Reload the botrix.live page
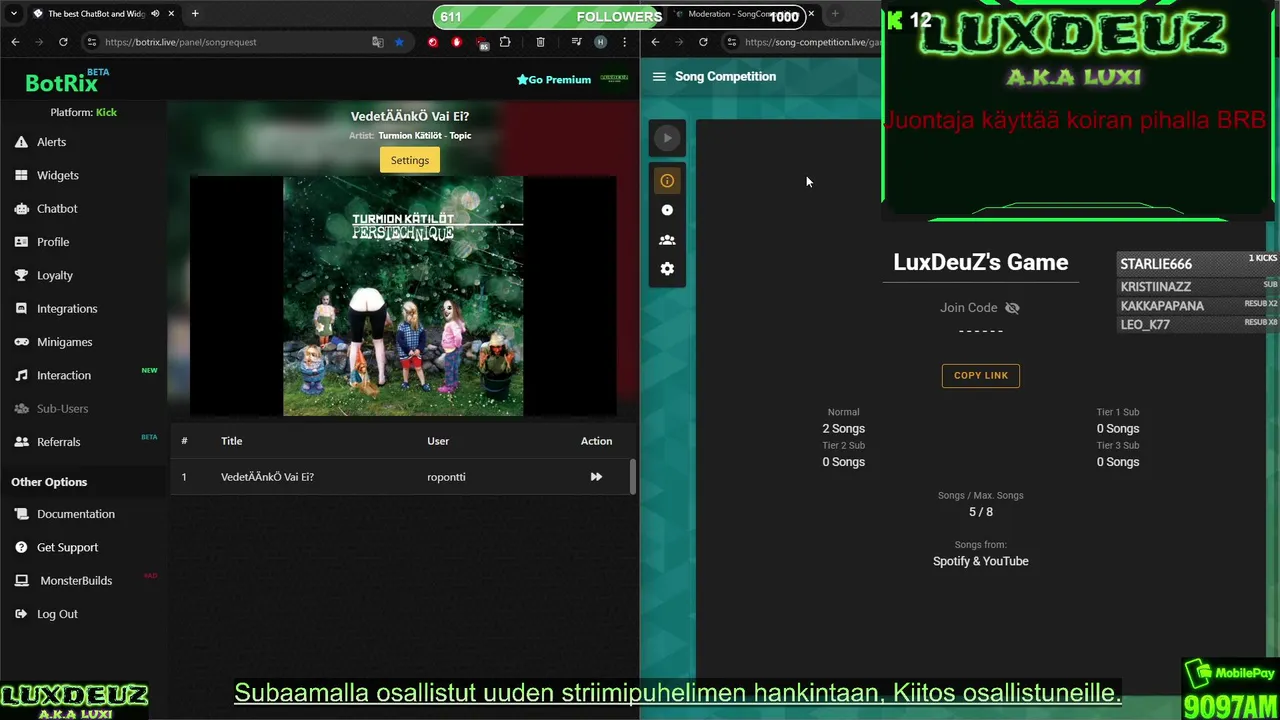 pos(63,42)
